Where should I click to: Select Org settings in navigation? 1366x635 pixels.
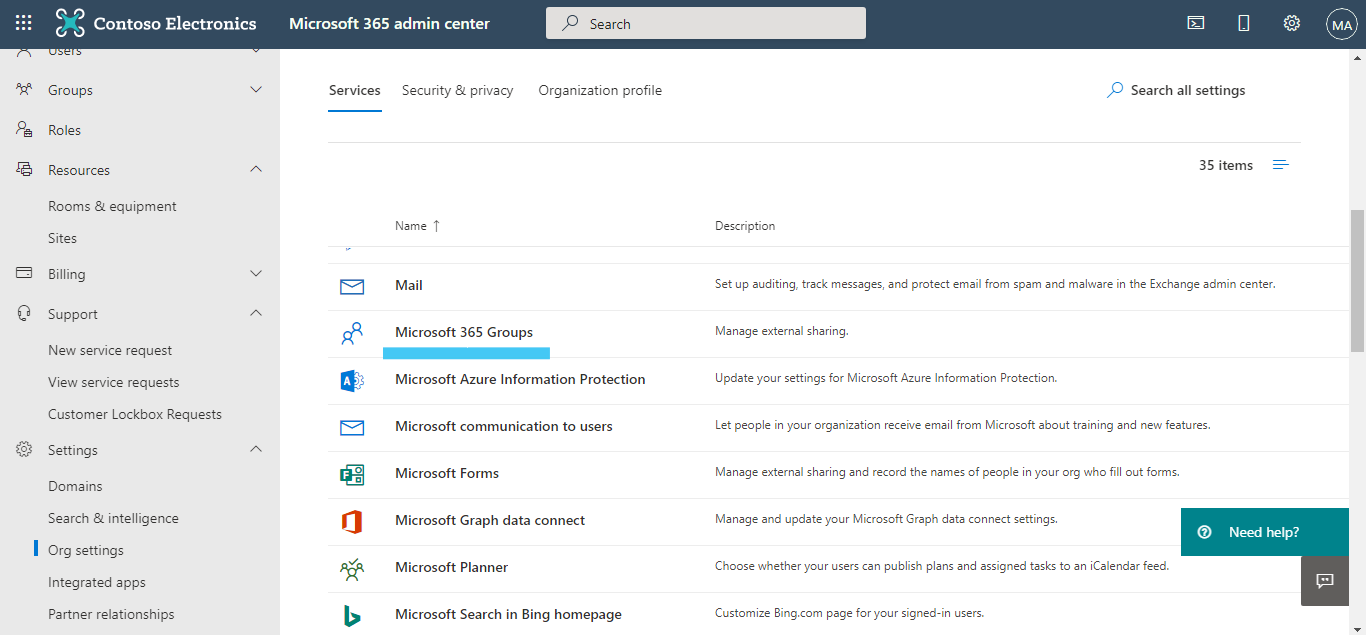(x=86, y=550)
